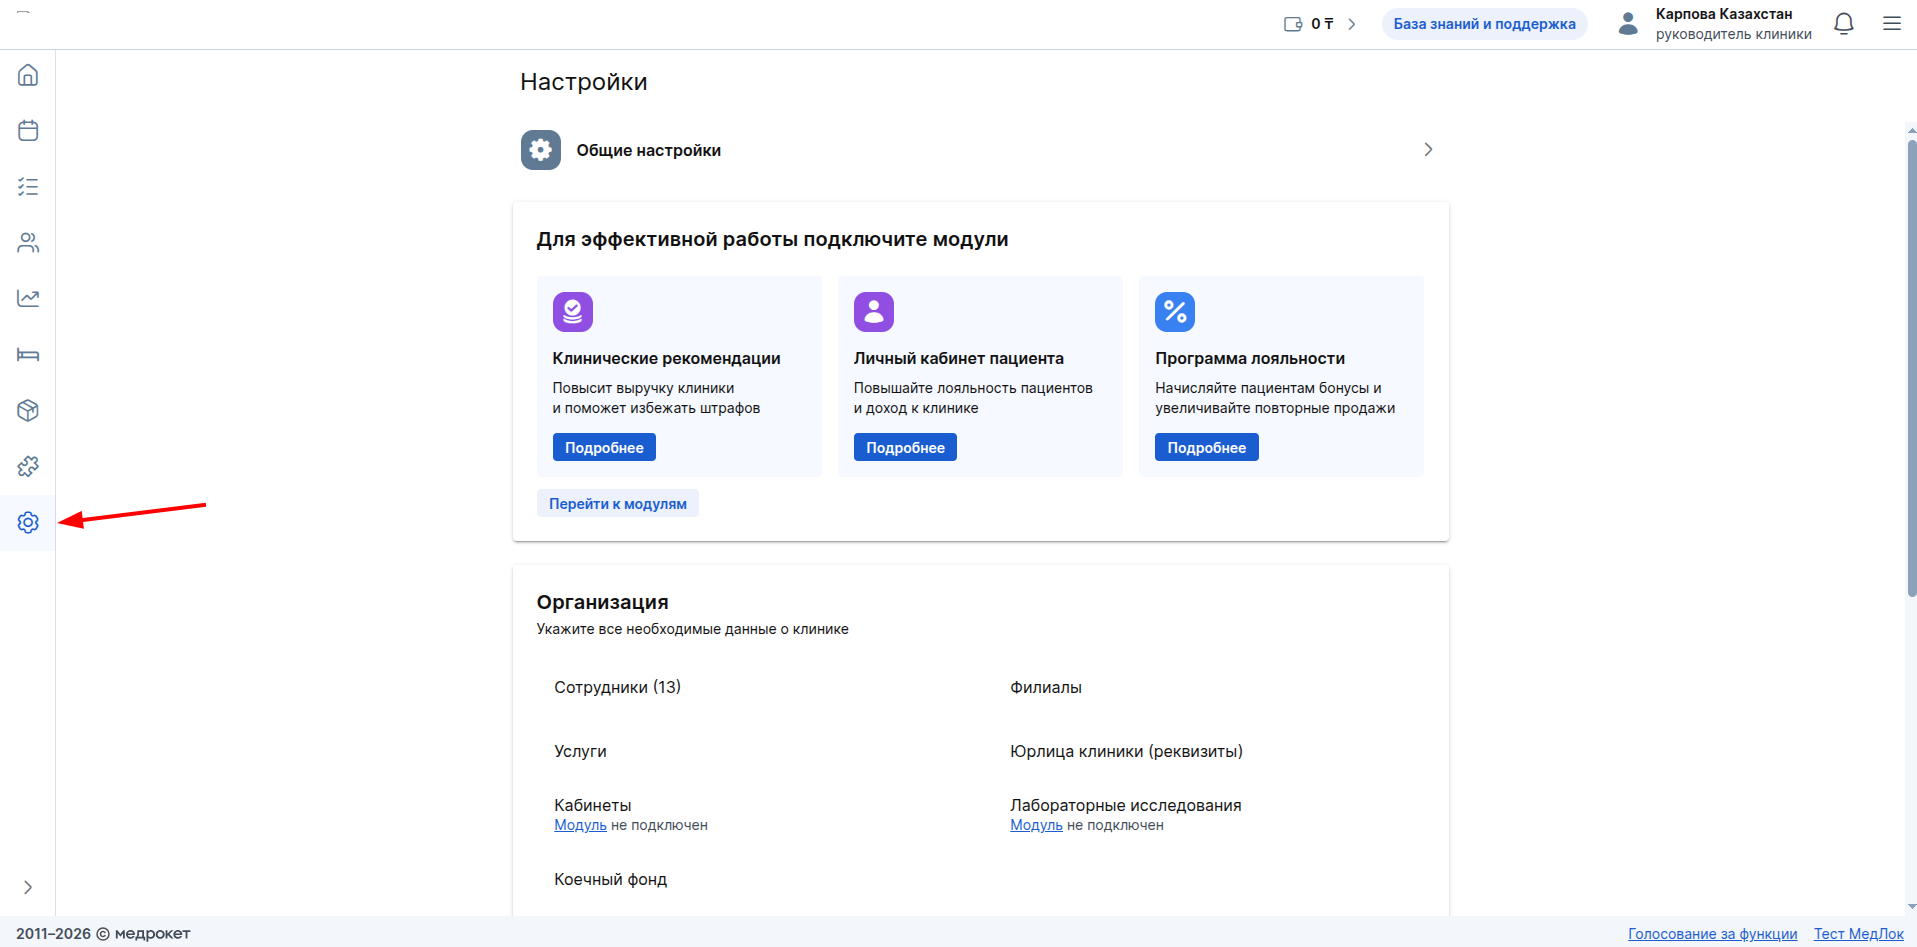Screen dimensions: 1917x947
Task: Click the notifications bell icon
Action: [x=1843, y=24]
